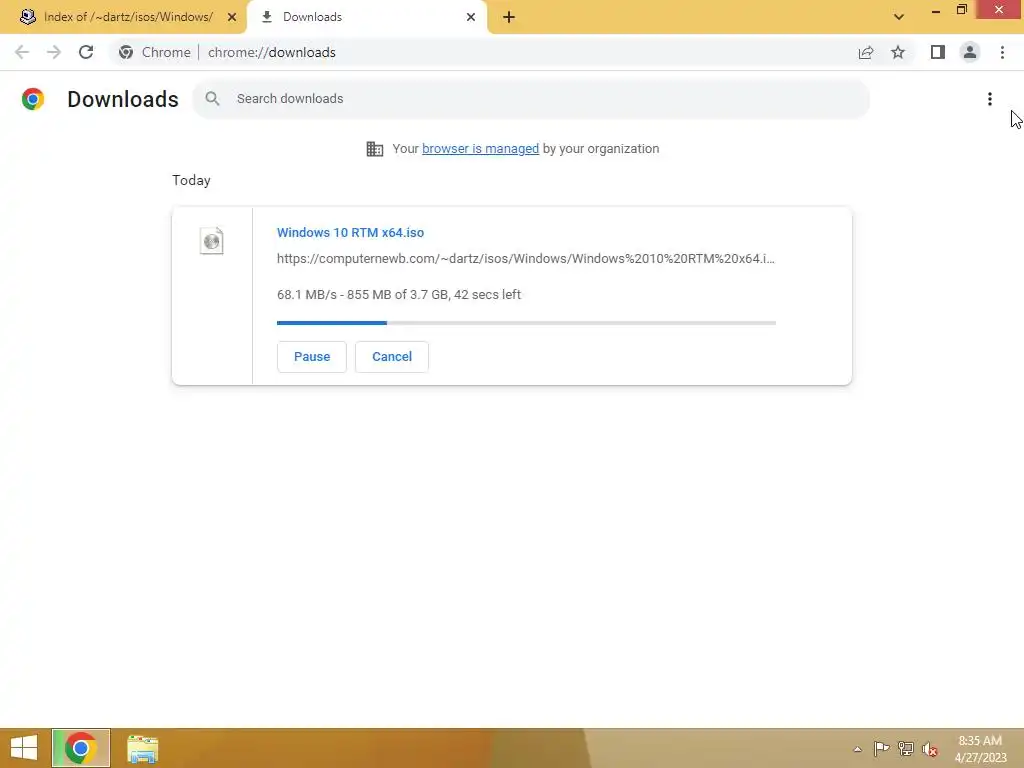This screenshot has height=768, width=1024.
Task: Bookmark this tab with the star icon
Action: (898, 52)
